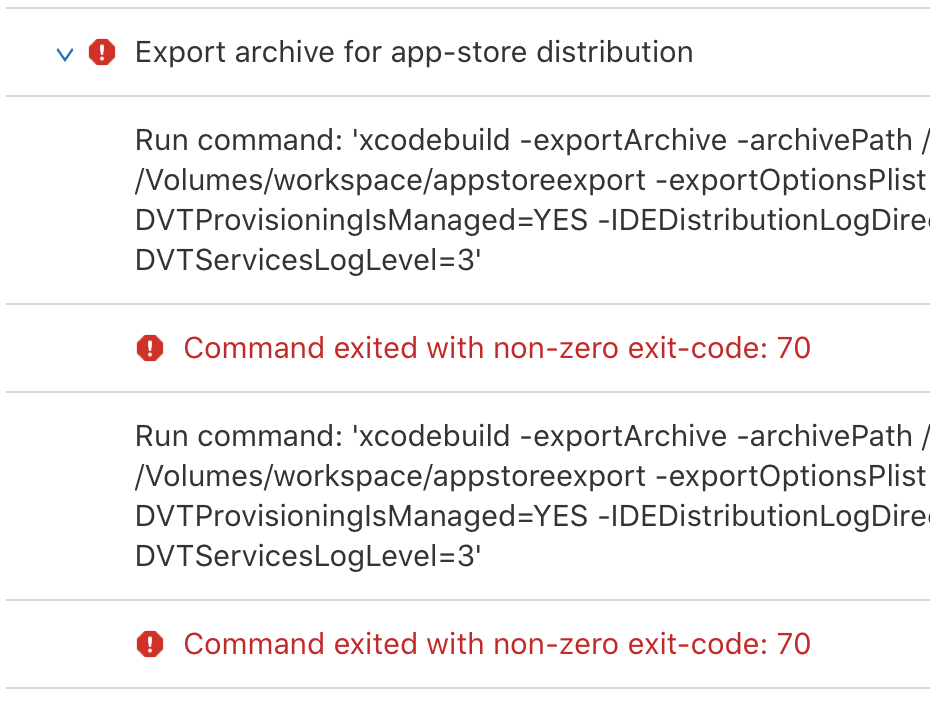Click "-IDEDistributionLogDire" flag in first command
Image resolution: width=930 pixels, height=702 pixels.
[764, 221]
